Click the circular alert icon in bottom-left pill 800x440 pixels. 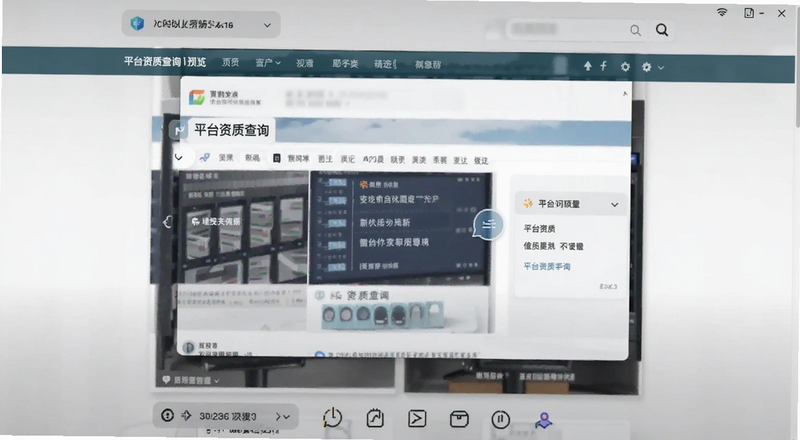pyautogui.click(x=167, y=415)
